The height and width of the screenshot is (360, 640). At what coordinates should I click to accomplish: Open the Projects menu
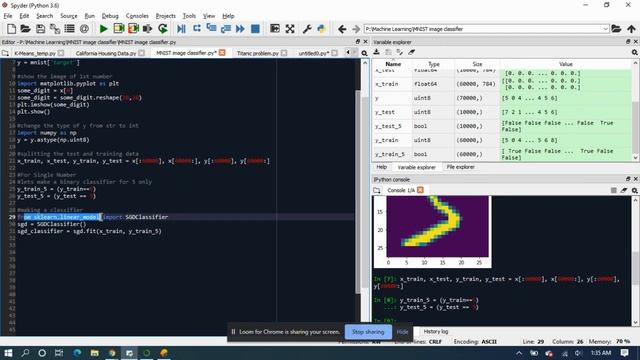tap(166, 16)
